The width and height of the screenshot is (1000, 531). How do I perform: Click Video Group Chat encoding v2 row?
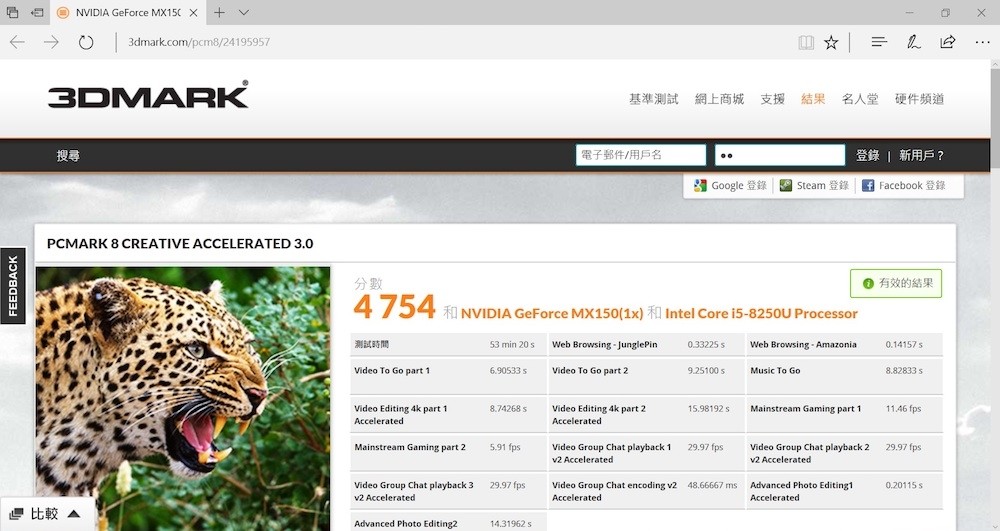point(646,491)
